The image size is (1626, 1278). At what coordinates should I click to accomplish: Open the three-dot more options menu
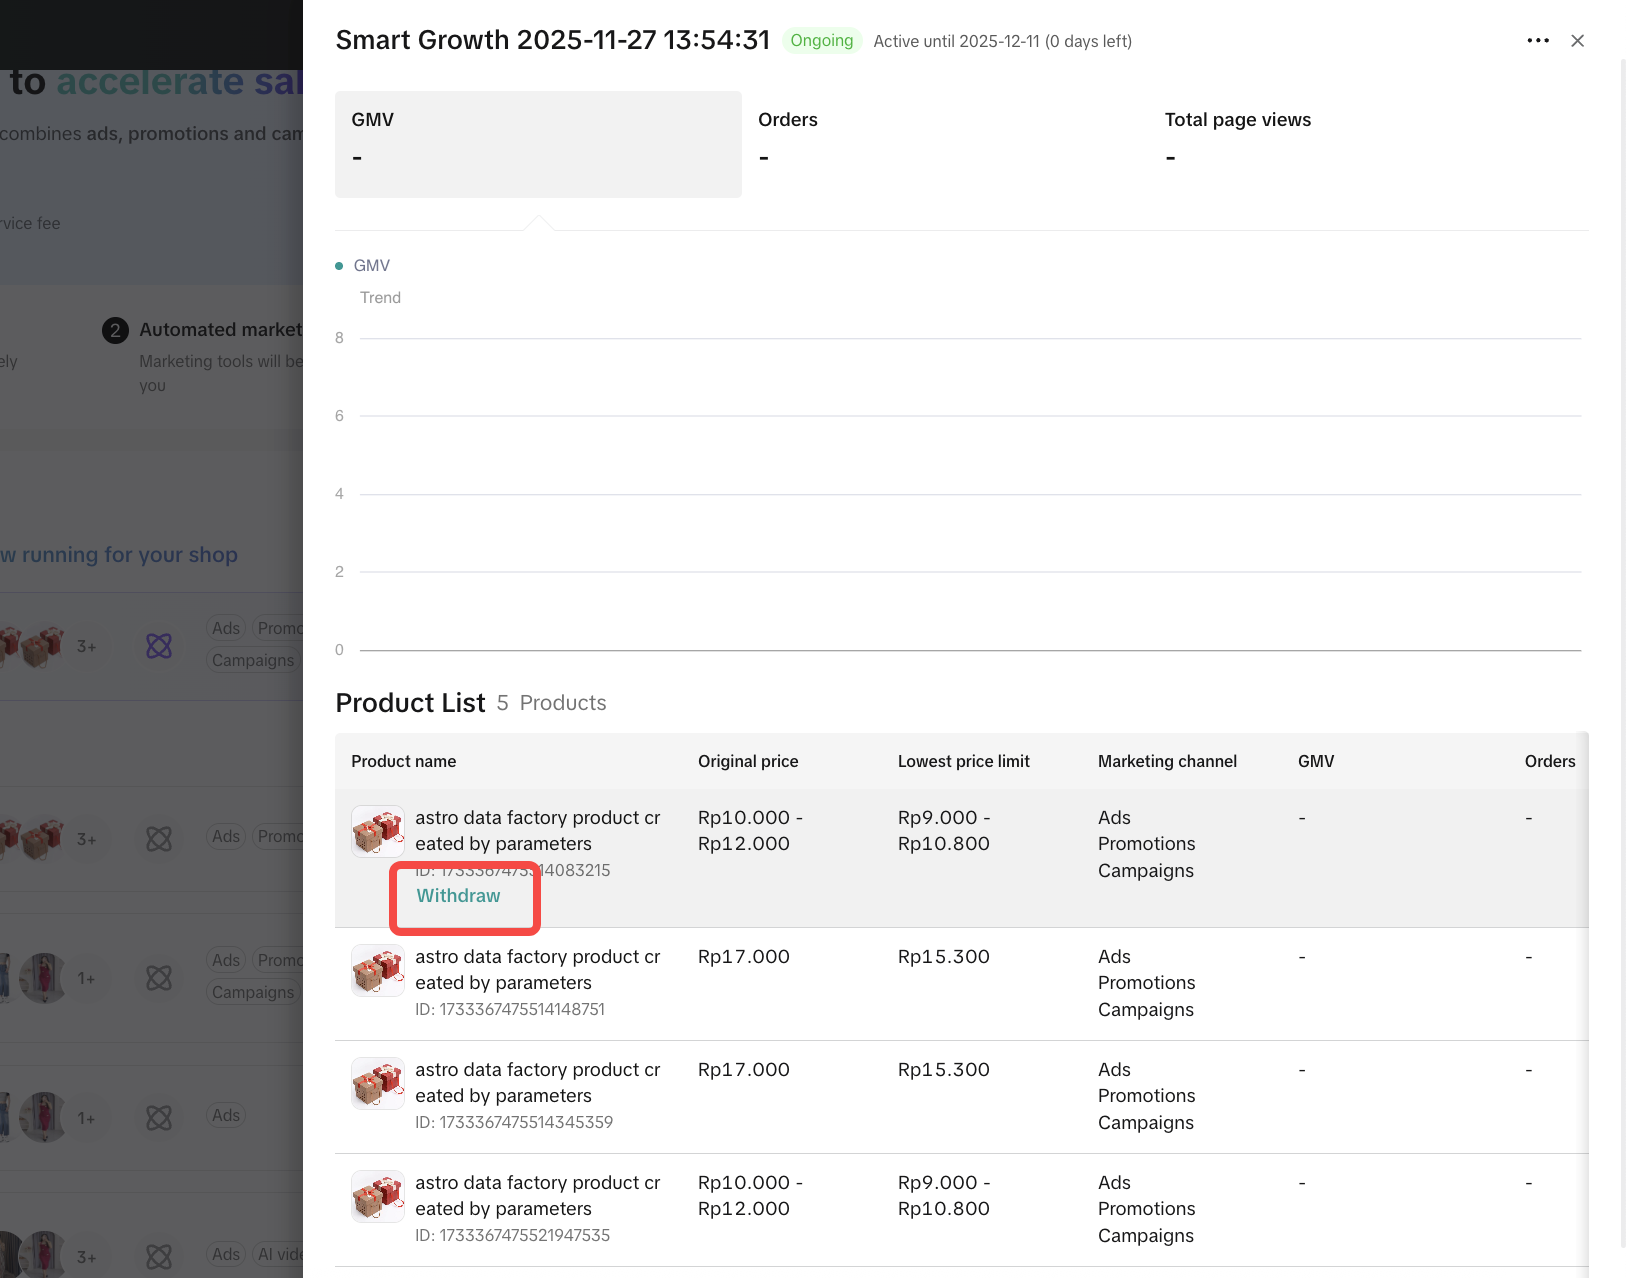pyautogui.click(x=1537, y=41)
